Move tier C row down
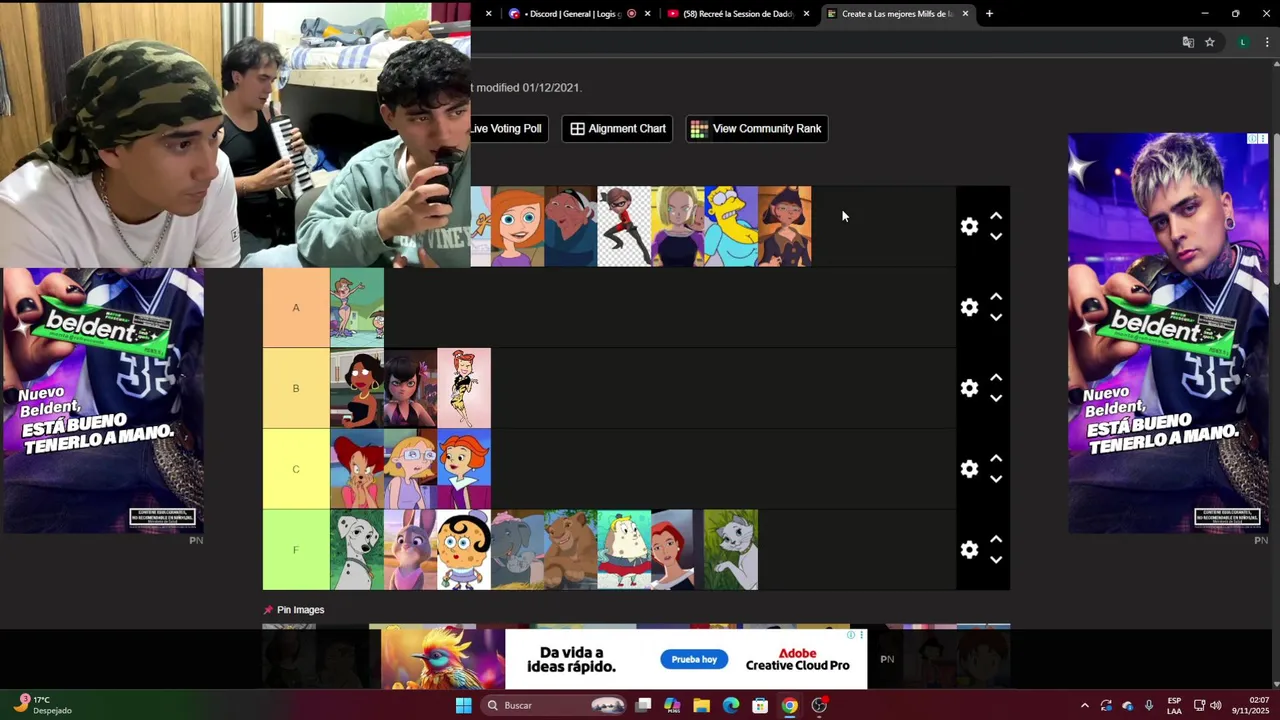1280x720 pixels. tap(996, 479)
